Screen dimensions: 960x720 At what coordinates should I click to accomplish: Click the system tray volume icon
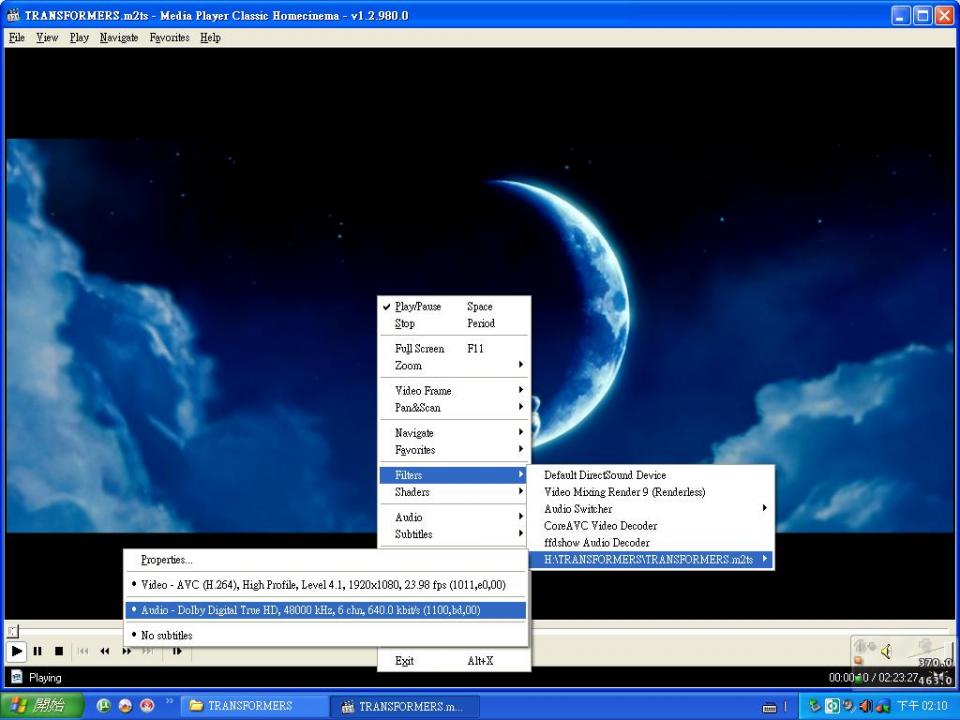(865, 706)
